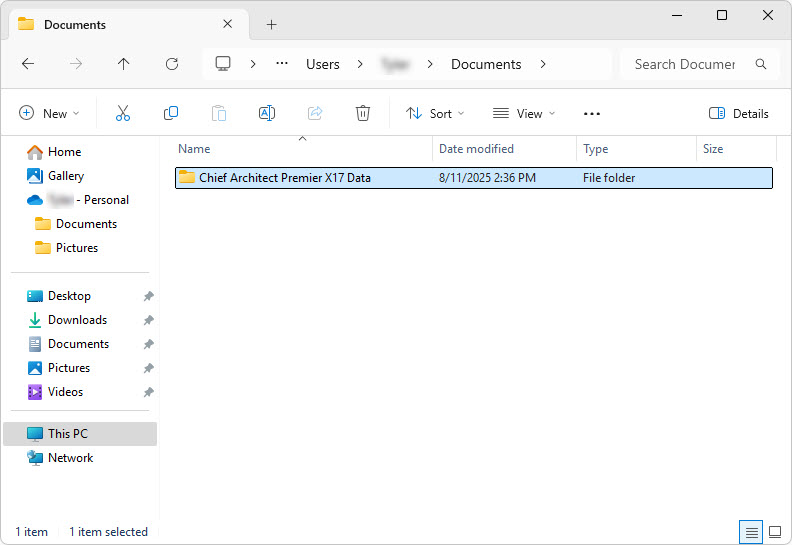Delete the selected folder with the trash icon
Screen dimensions: 792x545
tap(363, 113)
